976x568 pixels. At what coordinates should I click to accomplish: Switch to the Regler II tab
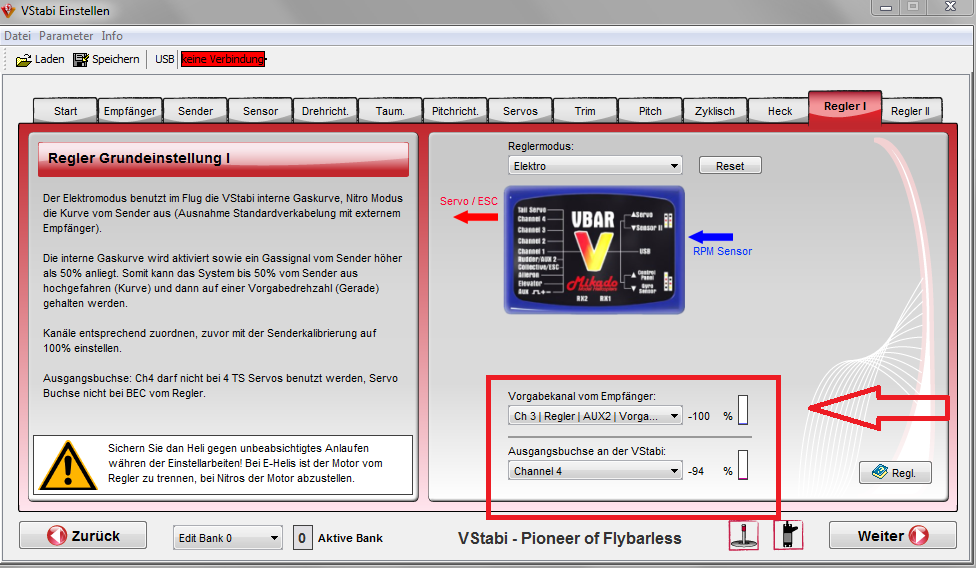[x=910, y=111]
